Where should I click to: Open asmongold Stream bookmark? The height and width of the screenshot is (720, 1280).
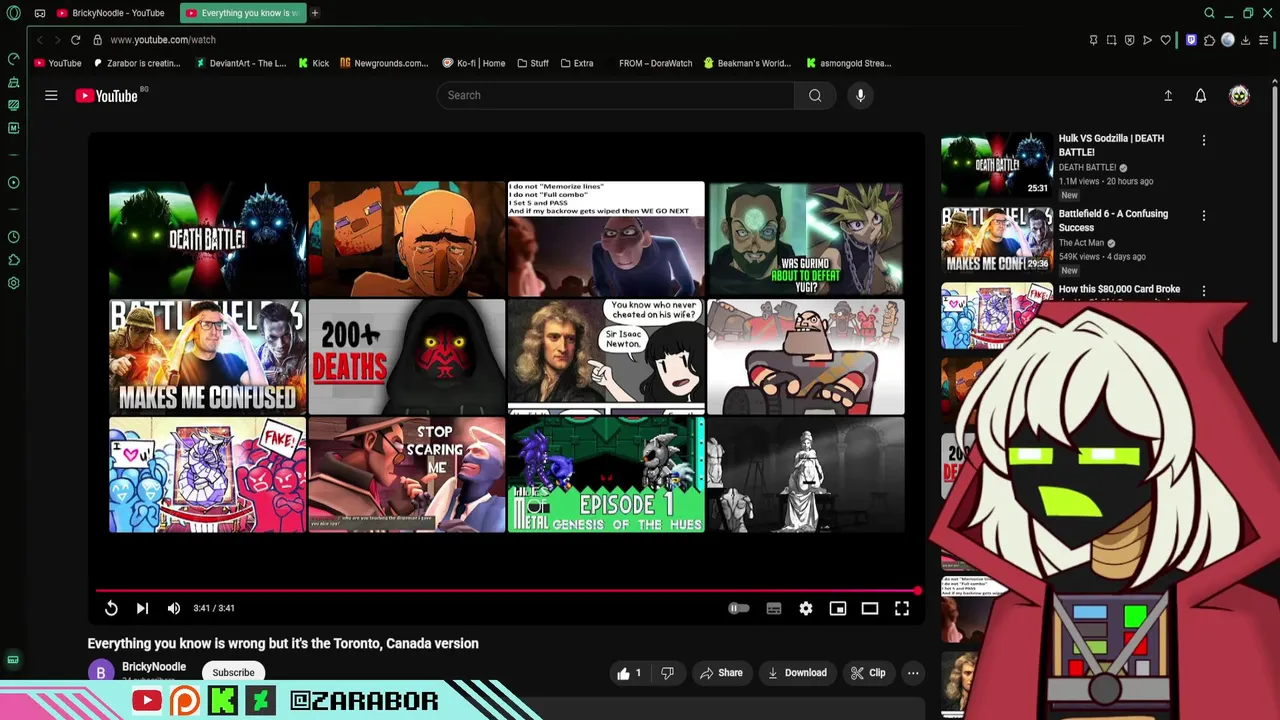[848, 63]
